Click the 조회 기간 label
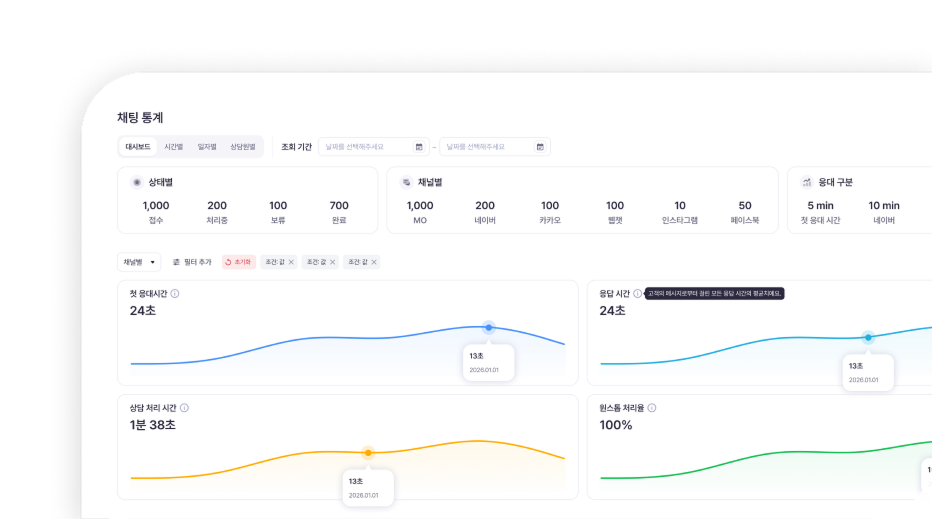The image size is (932, 519). pyautogui.click(x=297, y=147)
